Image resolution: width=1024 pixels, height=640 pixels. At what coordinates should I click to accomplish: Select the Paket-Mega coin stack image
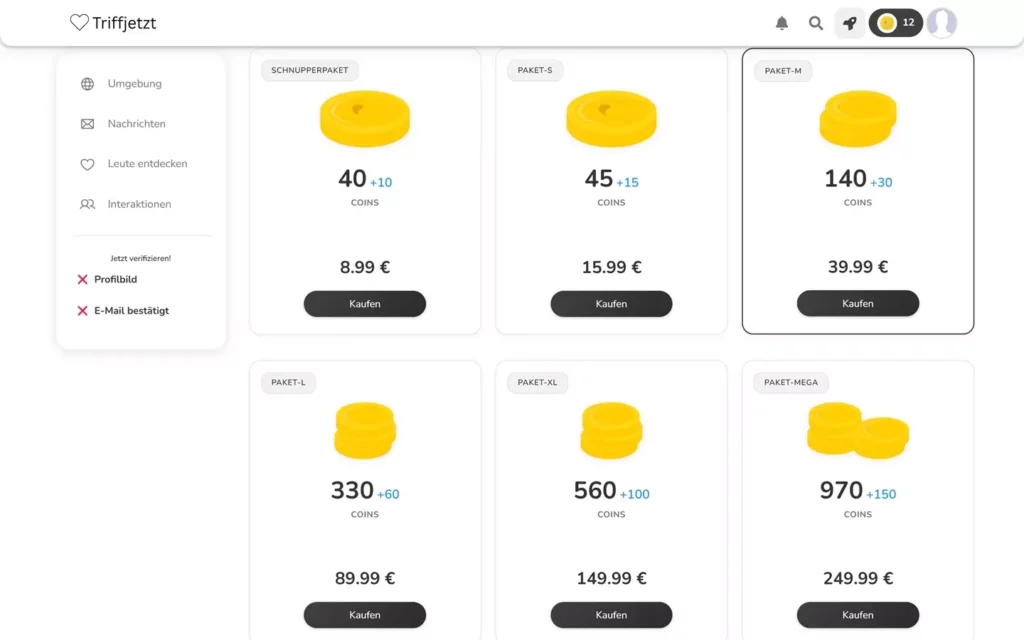[858, 430]
